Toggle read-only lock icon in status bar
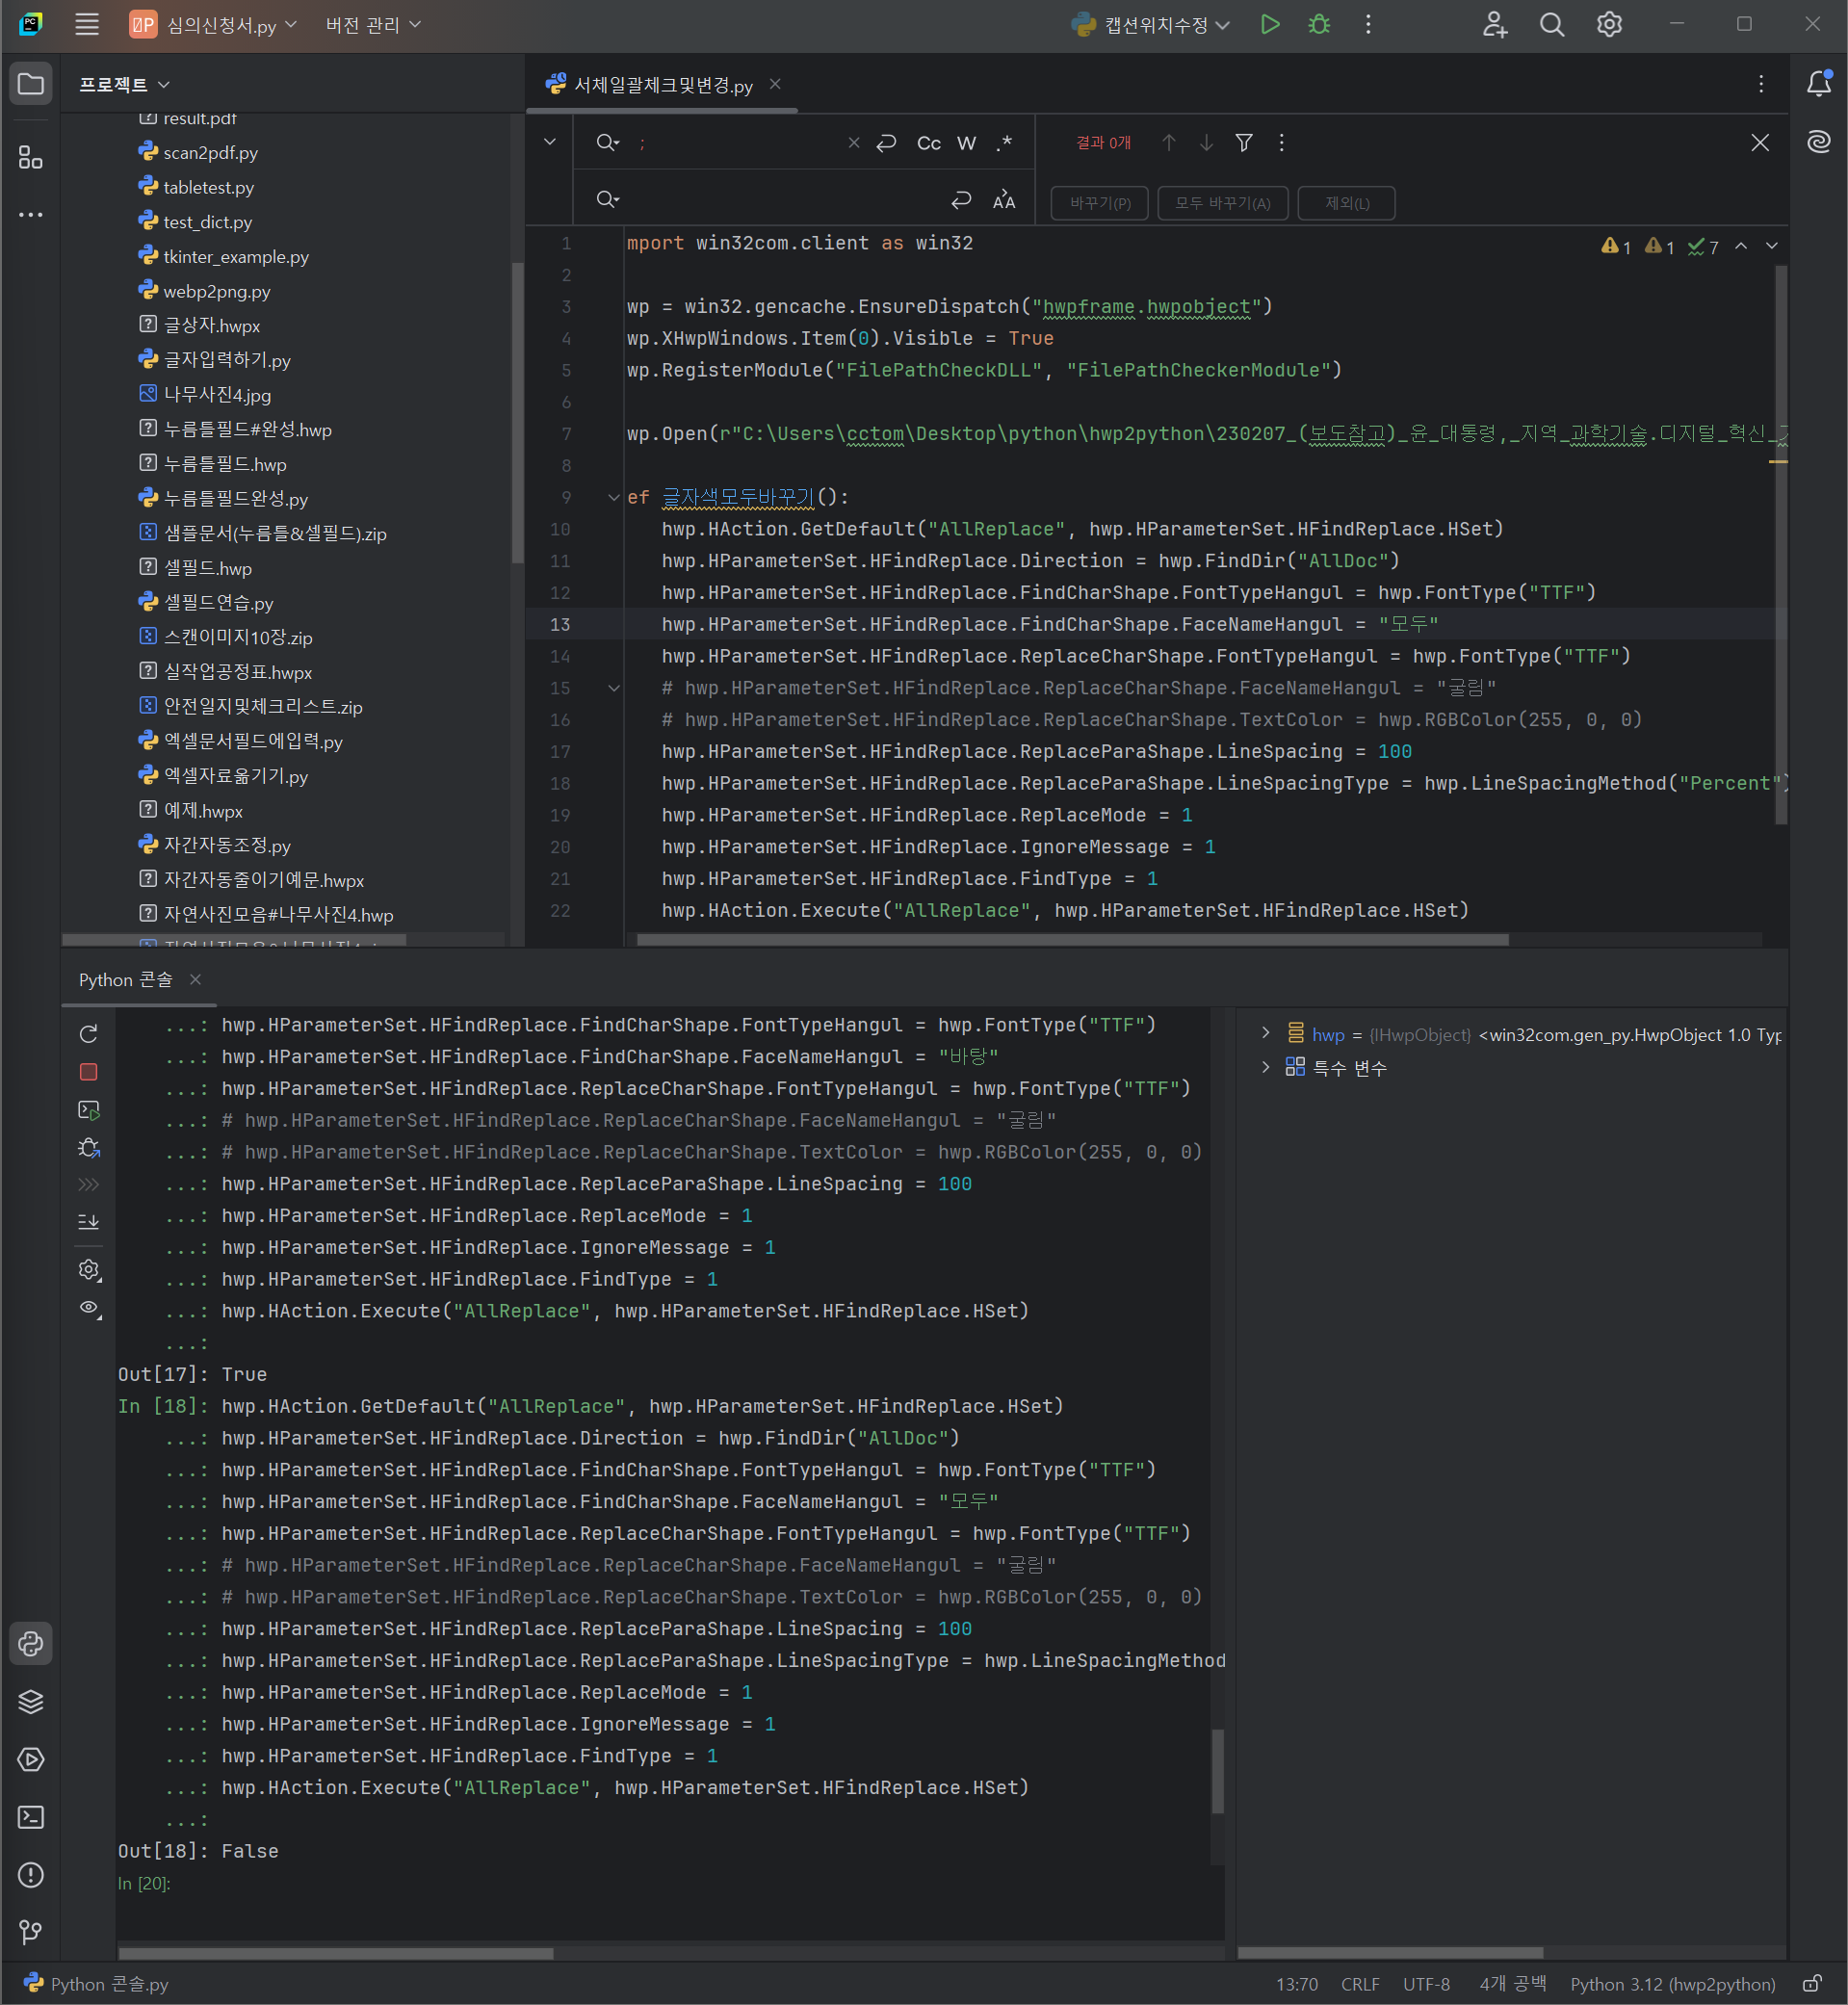 (1812, 1984)
